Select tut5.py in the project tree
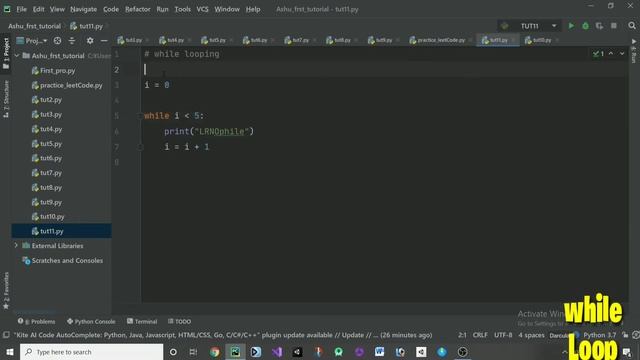Image resolution: width=640 pixels, height=360 pixels. click(x=51, y=144)
